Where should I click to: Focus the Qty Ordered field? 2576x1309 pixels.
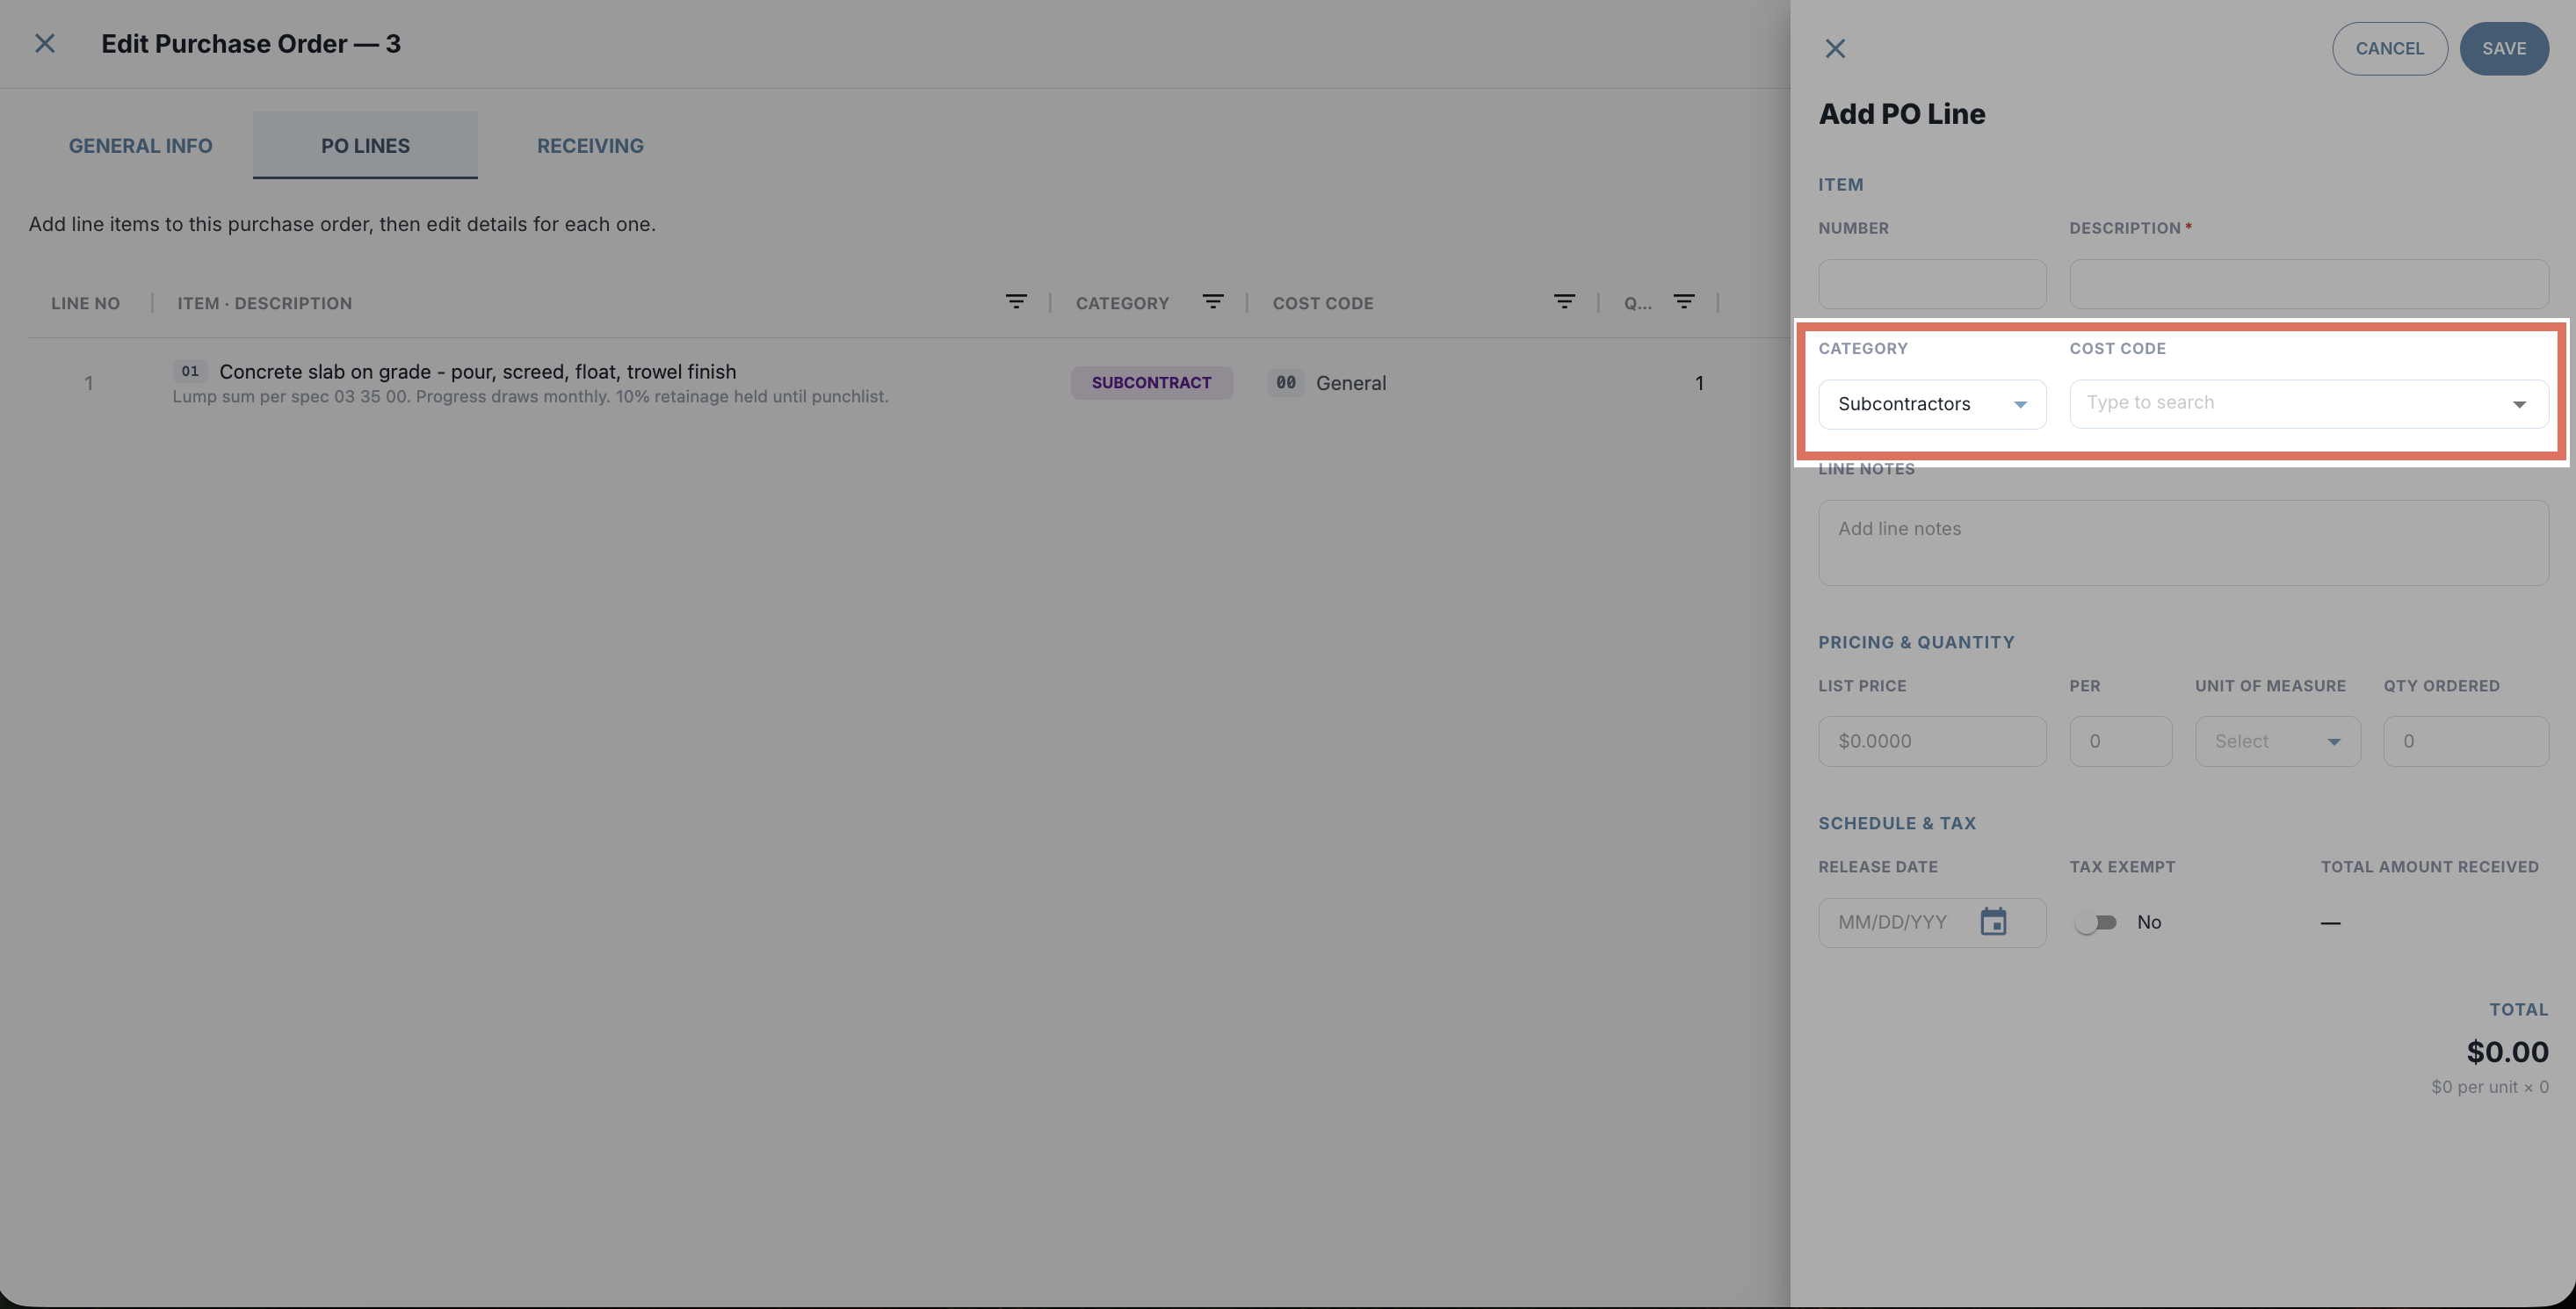2465,742
